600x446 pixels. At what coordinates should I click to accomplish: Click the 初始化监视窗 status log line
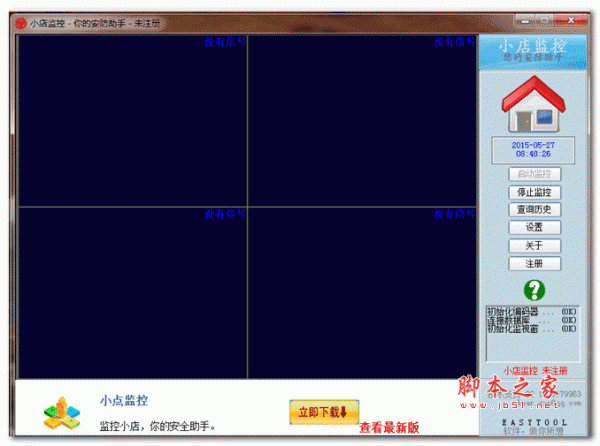(x=532, y=329)
